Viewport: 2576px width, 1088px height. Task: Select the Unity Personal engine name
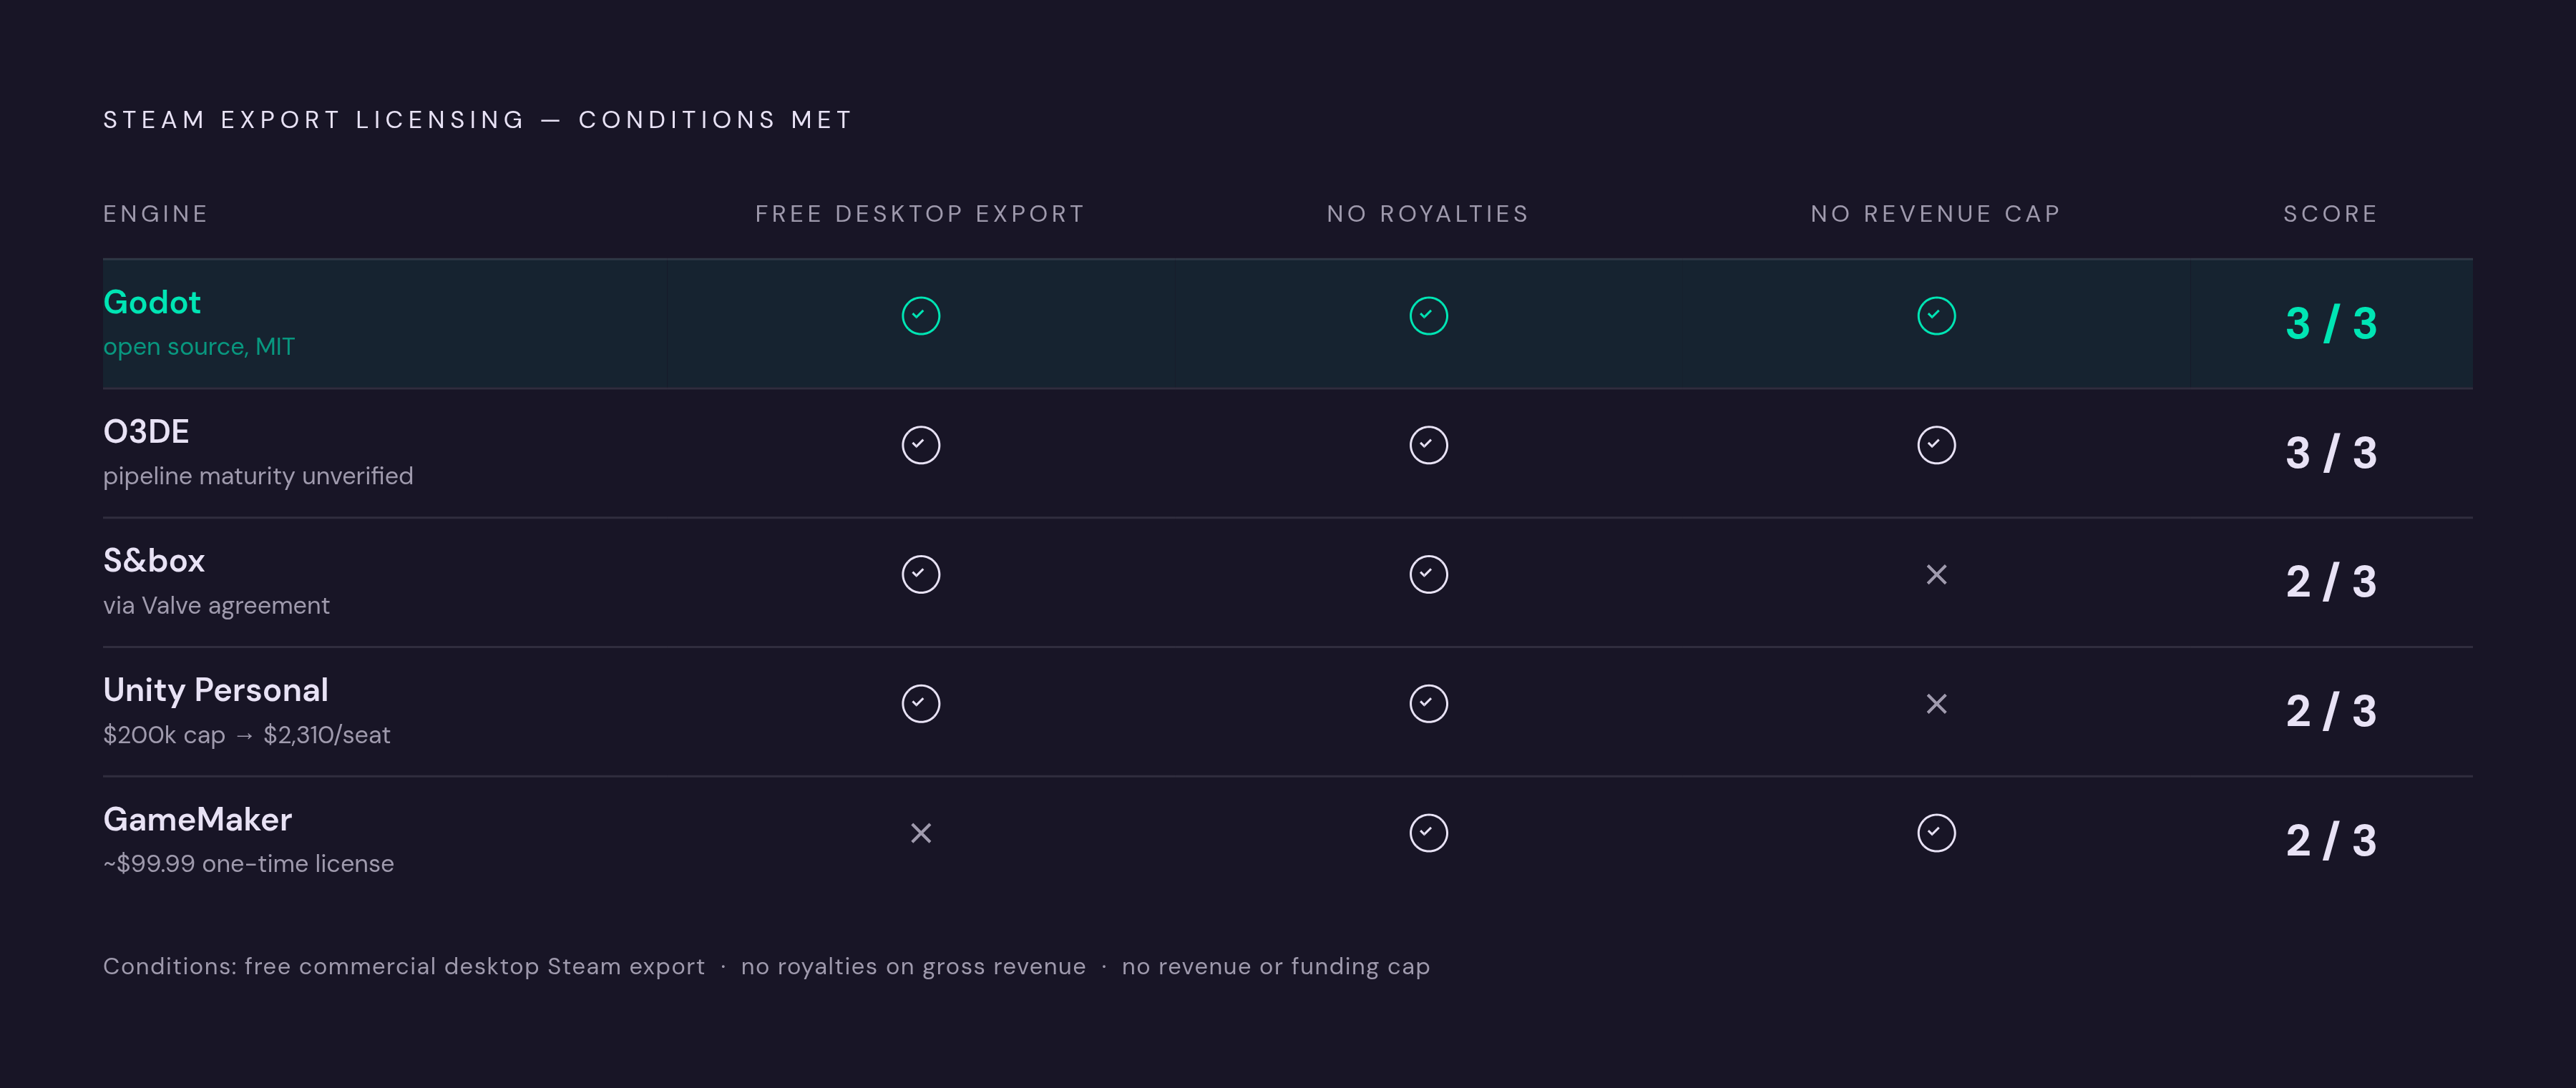point(216,690)
